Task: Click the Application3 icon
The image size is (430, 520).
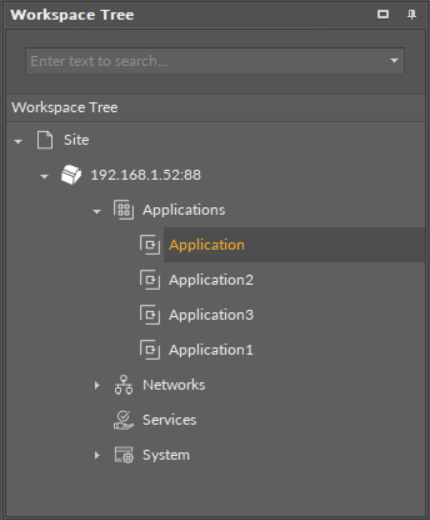Action: tap(150, 315)
